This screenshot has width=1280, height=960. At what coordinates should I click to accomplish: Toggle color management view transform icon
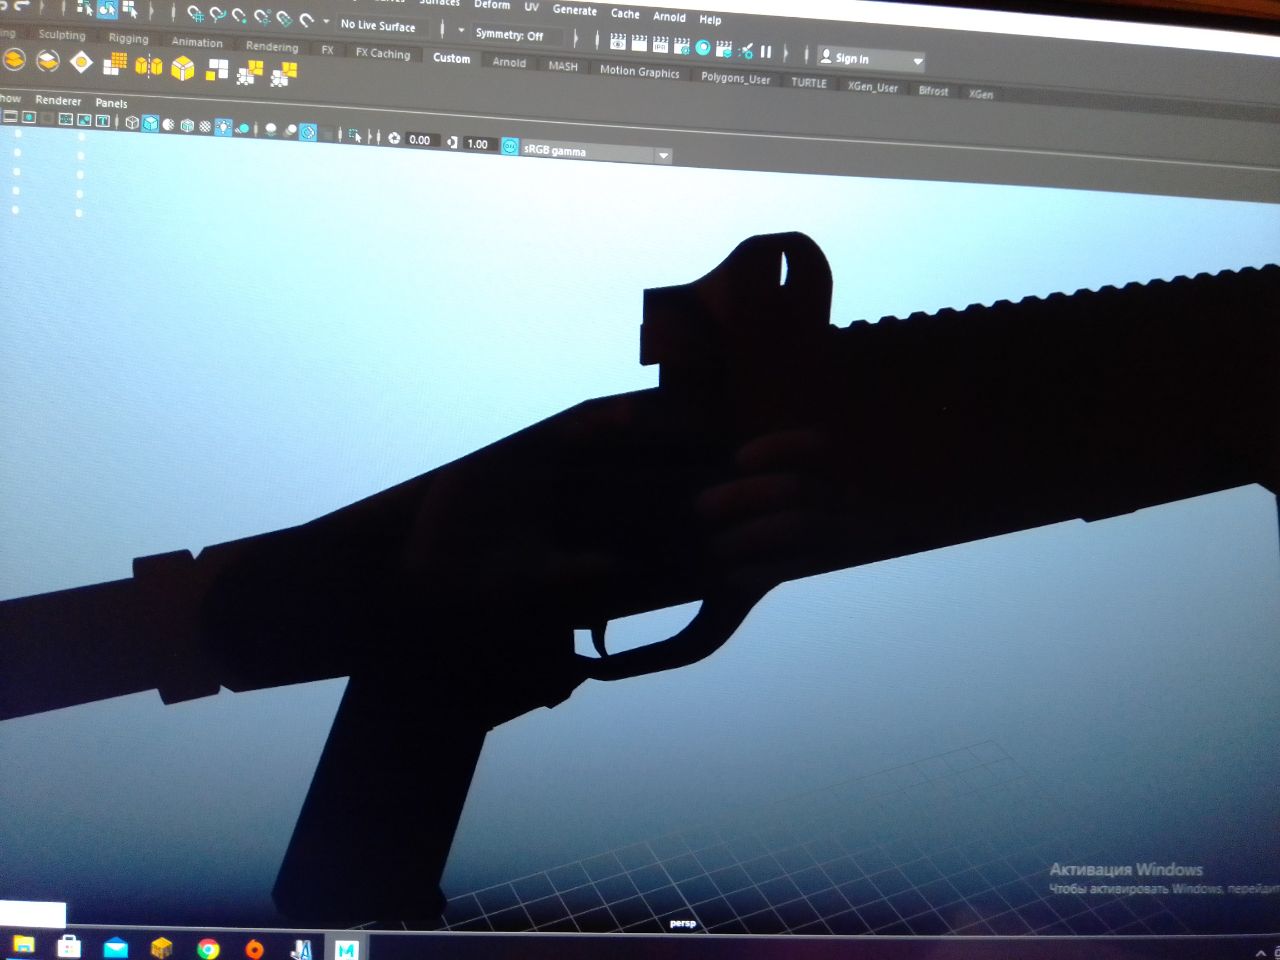pos(510,146)
